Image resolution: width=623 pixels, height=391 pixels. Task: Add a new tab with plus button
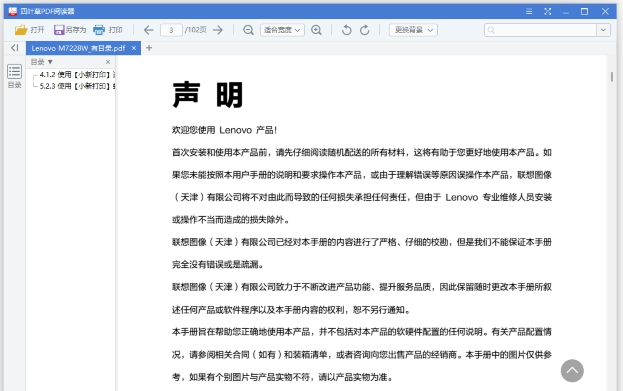coord(149,48)
